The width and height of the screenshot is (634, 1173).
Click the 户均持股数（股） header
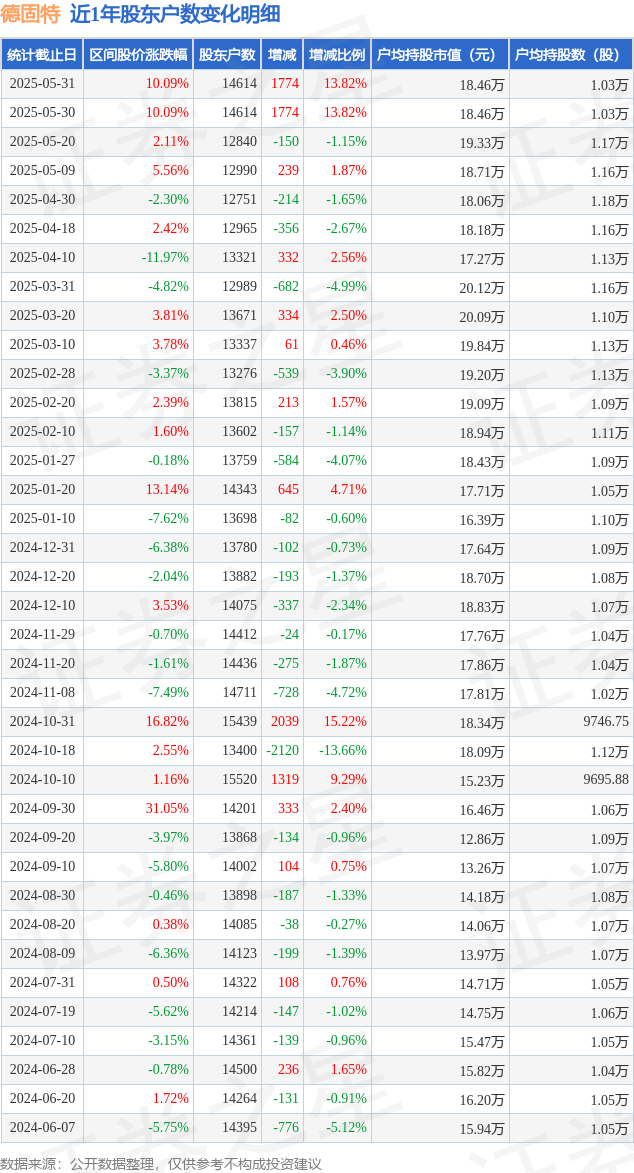571,55
